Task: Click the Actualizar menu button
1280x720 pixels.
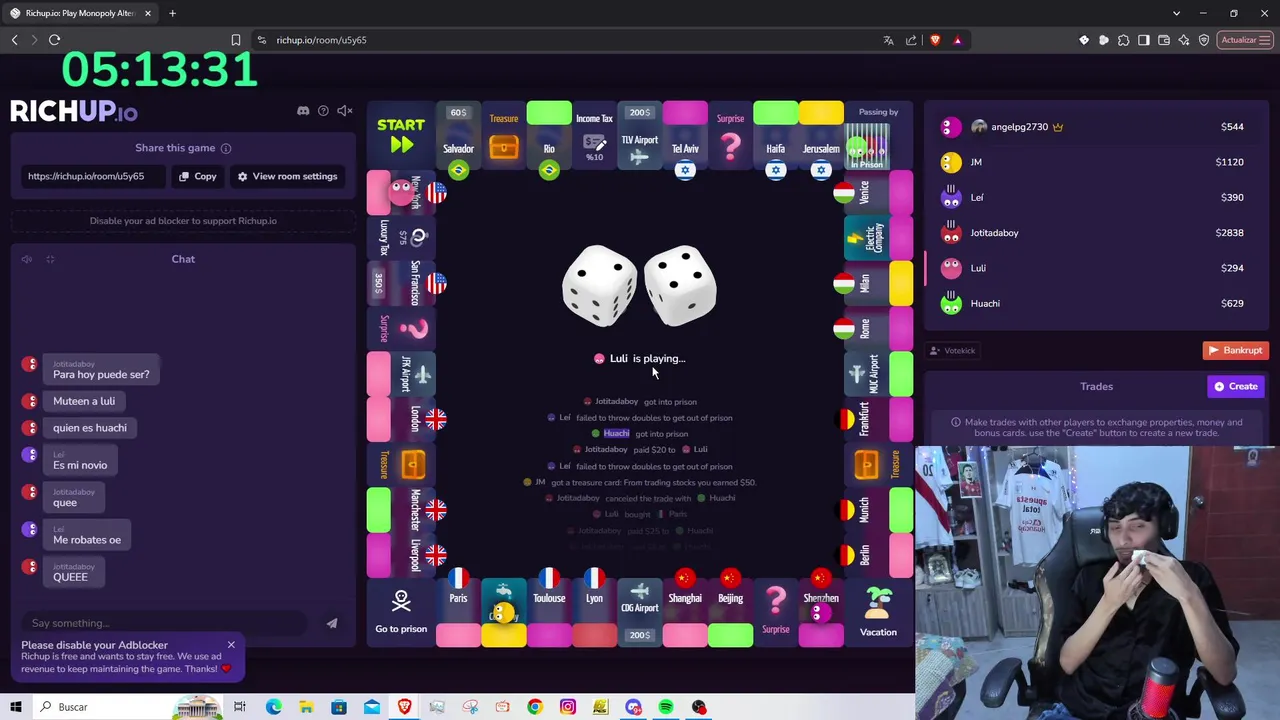Action: (1245, 40)
